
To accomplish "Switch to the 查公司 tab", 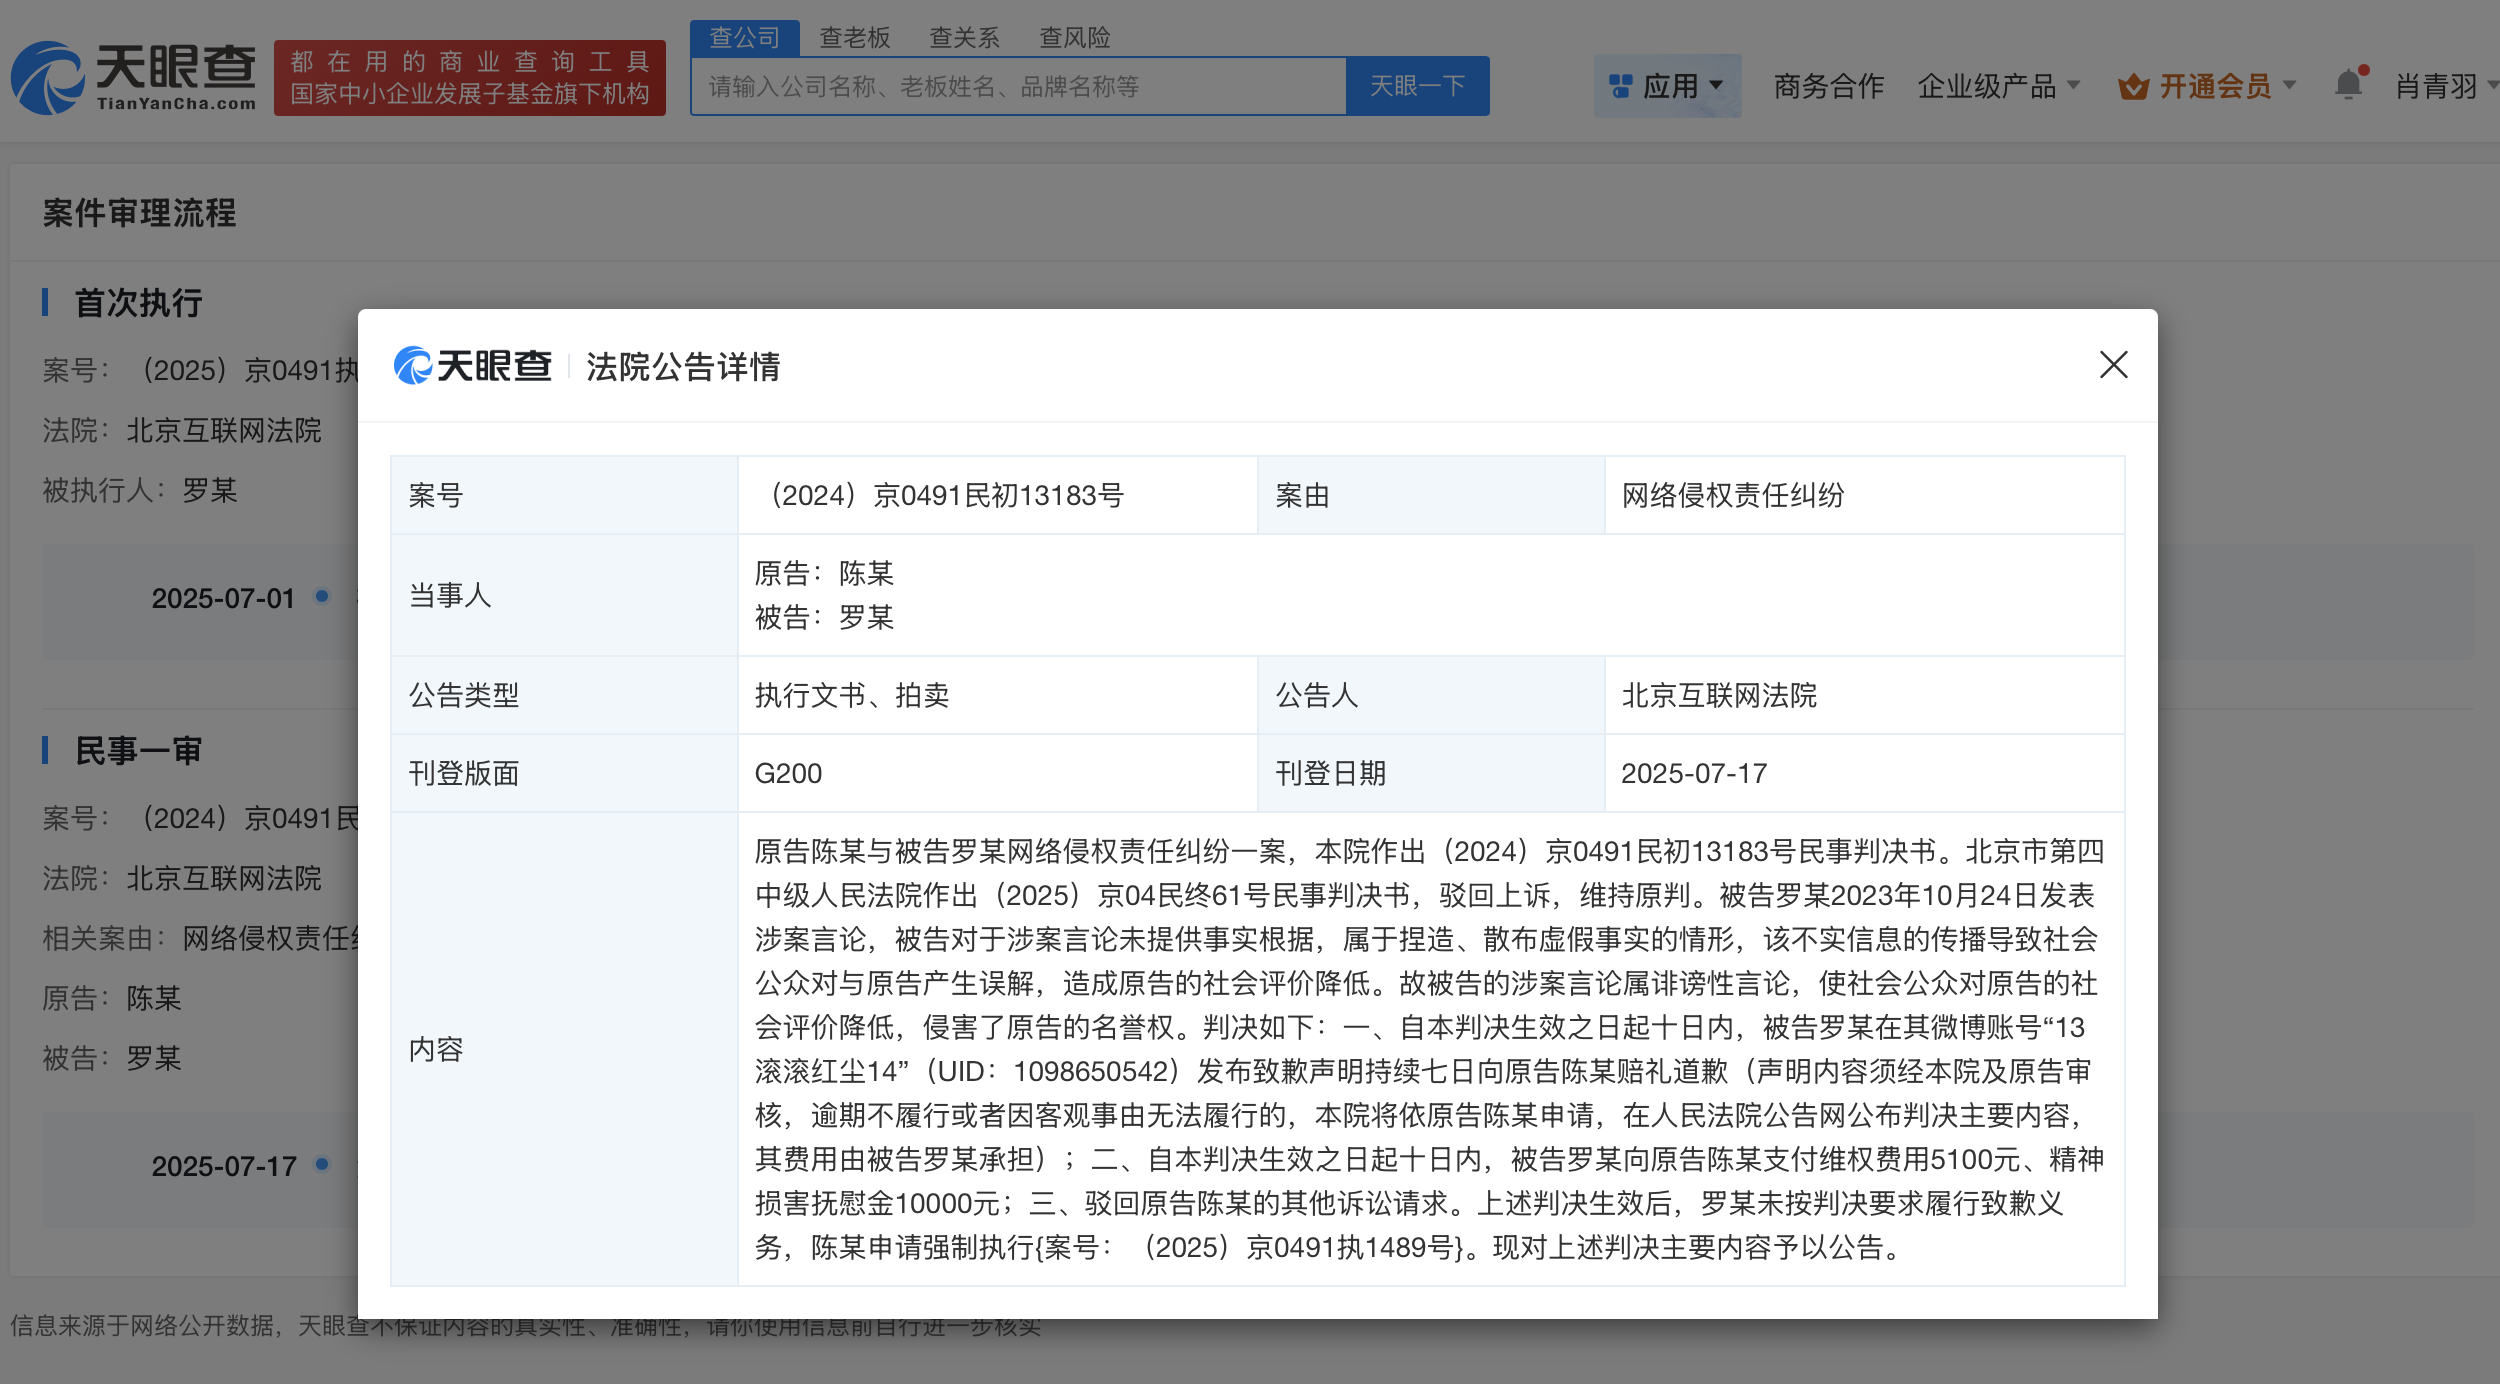I will pyautogui.click(x=744, y=38).
